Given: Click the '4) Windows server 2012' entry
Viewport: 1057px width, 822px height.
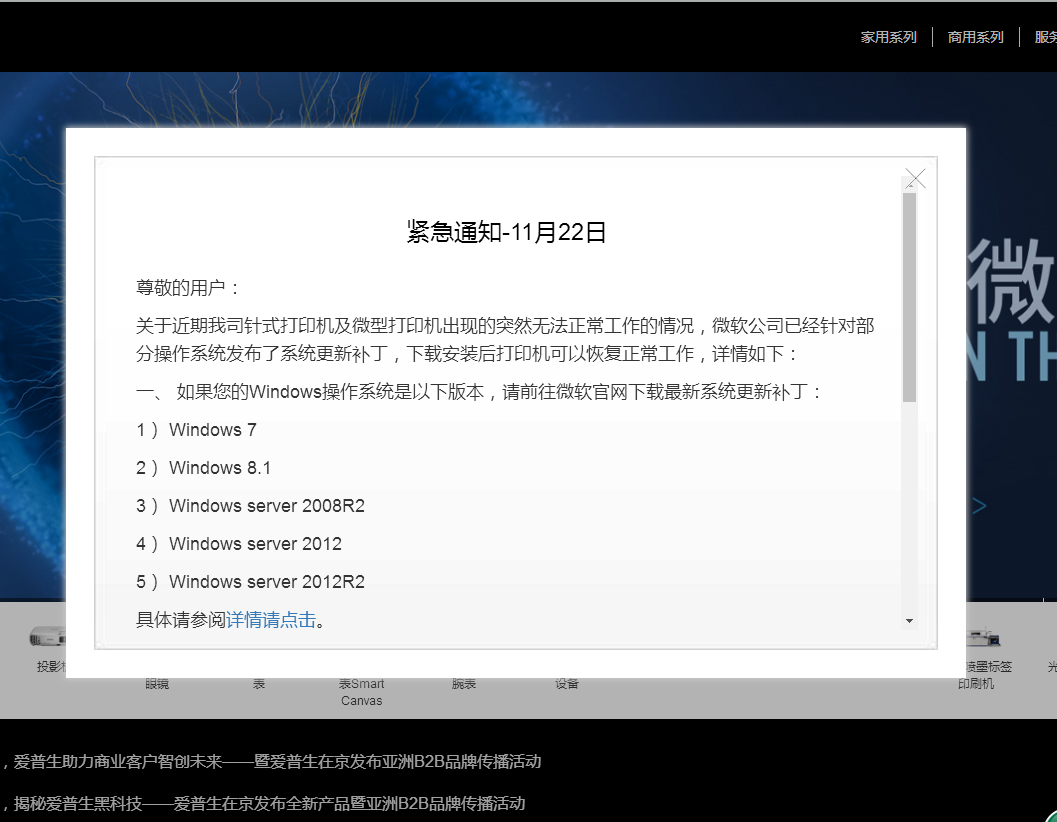Looking at the screenshot, I should click(x=239, y=544).
